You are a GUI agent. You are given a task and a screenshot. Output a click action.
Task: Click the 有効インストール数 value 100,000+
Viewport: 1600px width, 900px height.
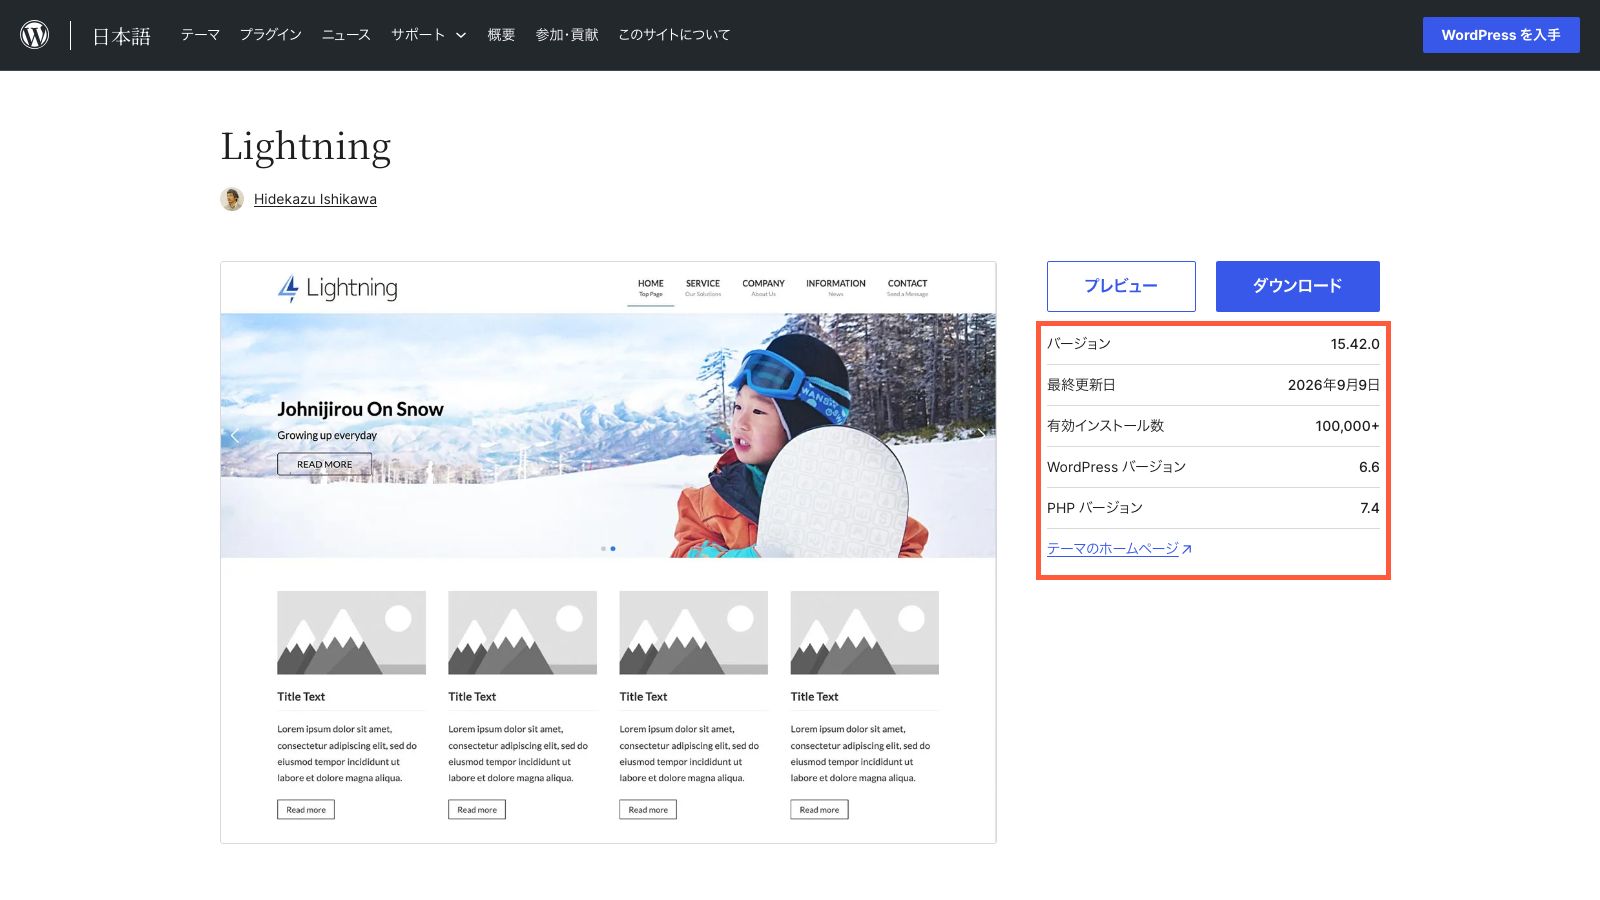(x=1347, y=426)
